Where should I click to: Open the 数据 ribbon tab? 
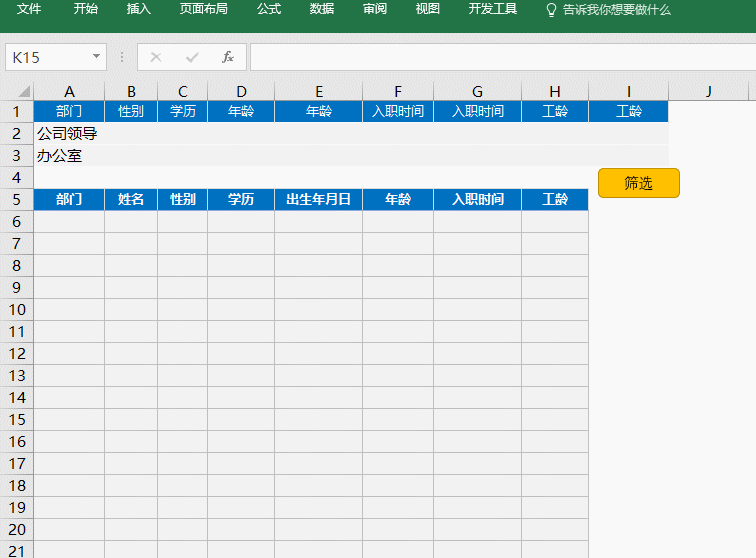[322, 9]
